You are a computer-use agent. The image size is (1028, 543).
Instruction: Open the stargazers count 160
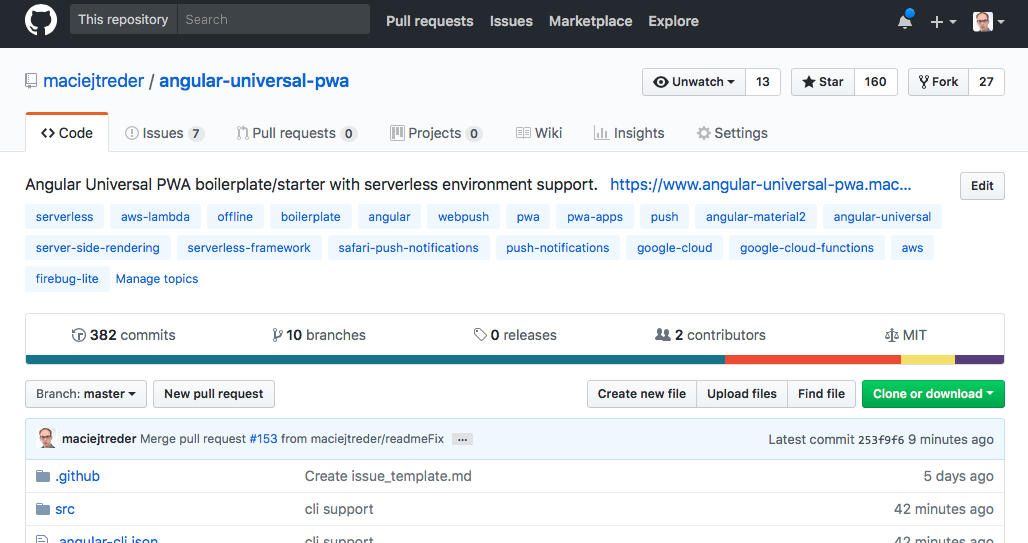point(875,82)
